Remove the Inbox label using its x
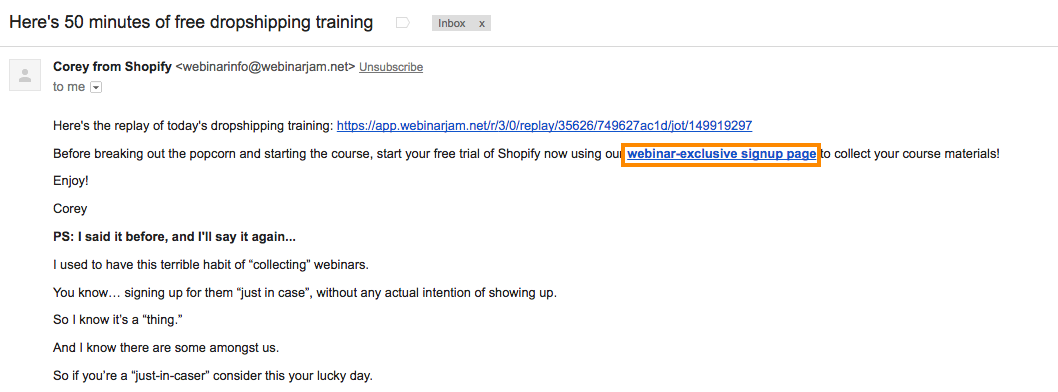Image resolution: width=1058 pixels, height=392 pixels. tap(482, 23)
